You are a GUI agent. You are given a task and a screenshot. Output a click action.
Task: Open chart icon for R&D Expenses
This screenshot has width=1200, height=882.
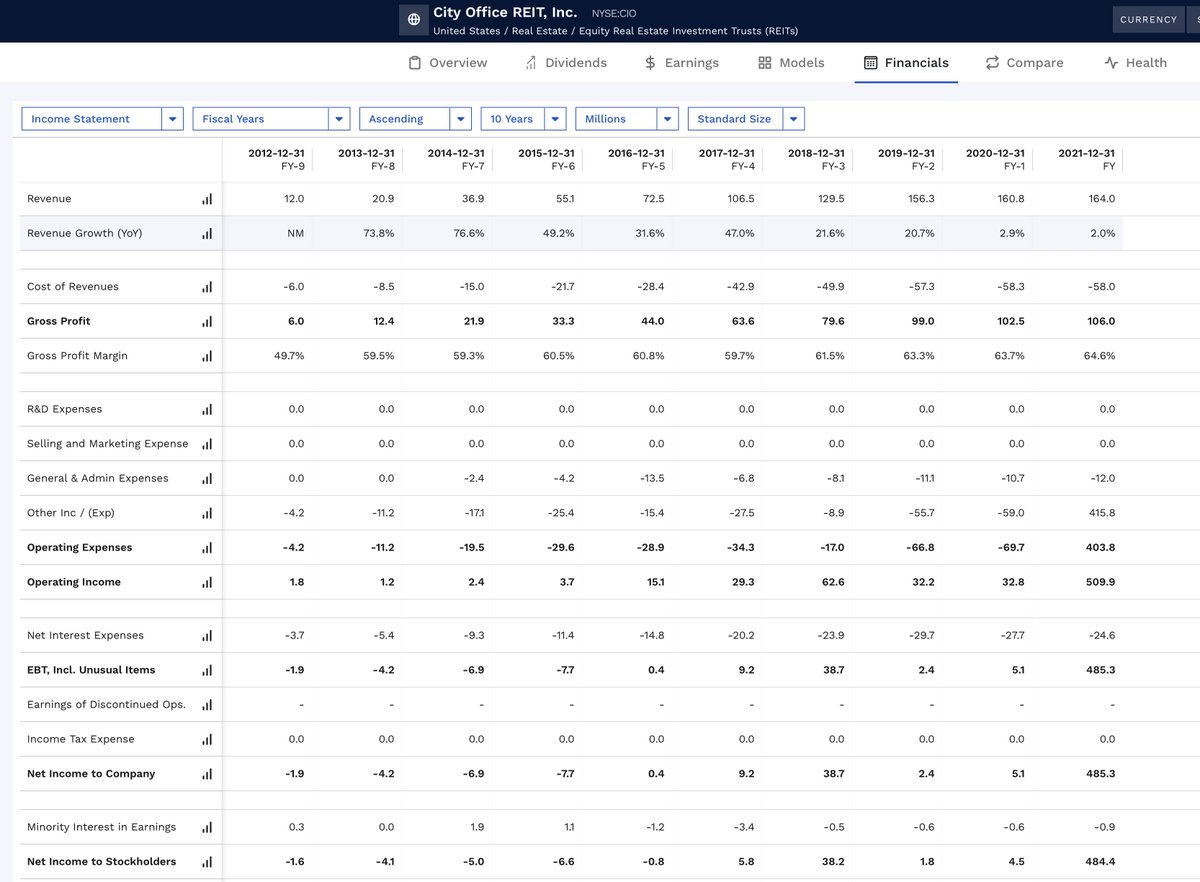(x=207, y=409)
